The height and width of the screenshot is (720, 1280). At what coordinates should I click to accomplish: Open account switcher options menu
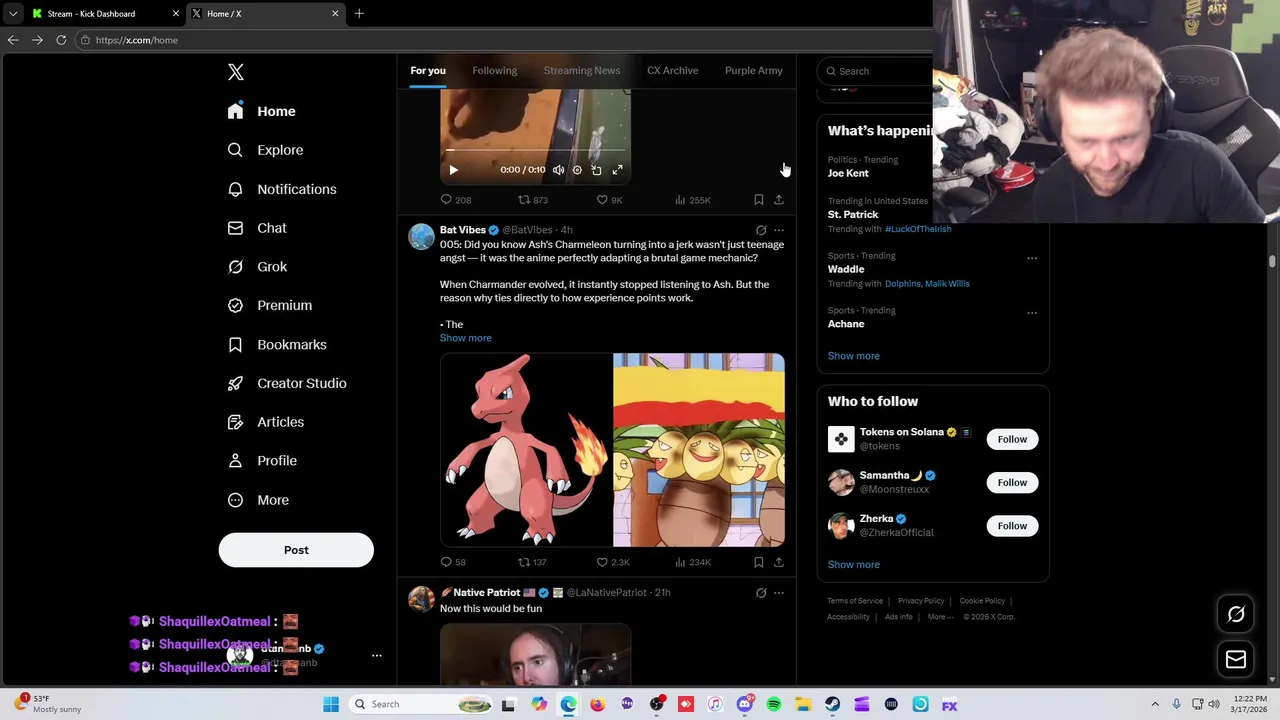tap(377, 656)
